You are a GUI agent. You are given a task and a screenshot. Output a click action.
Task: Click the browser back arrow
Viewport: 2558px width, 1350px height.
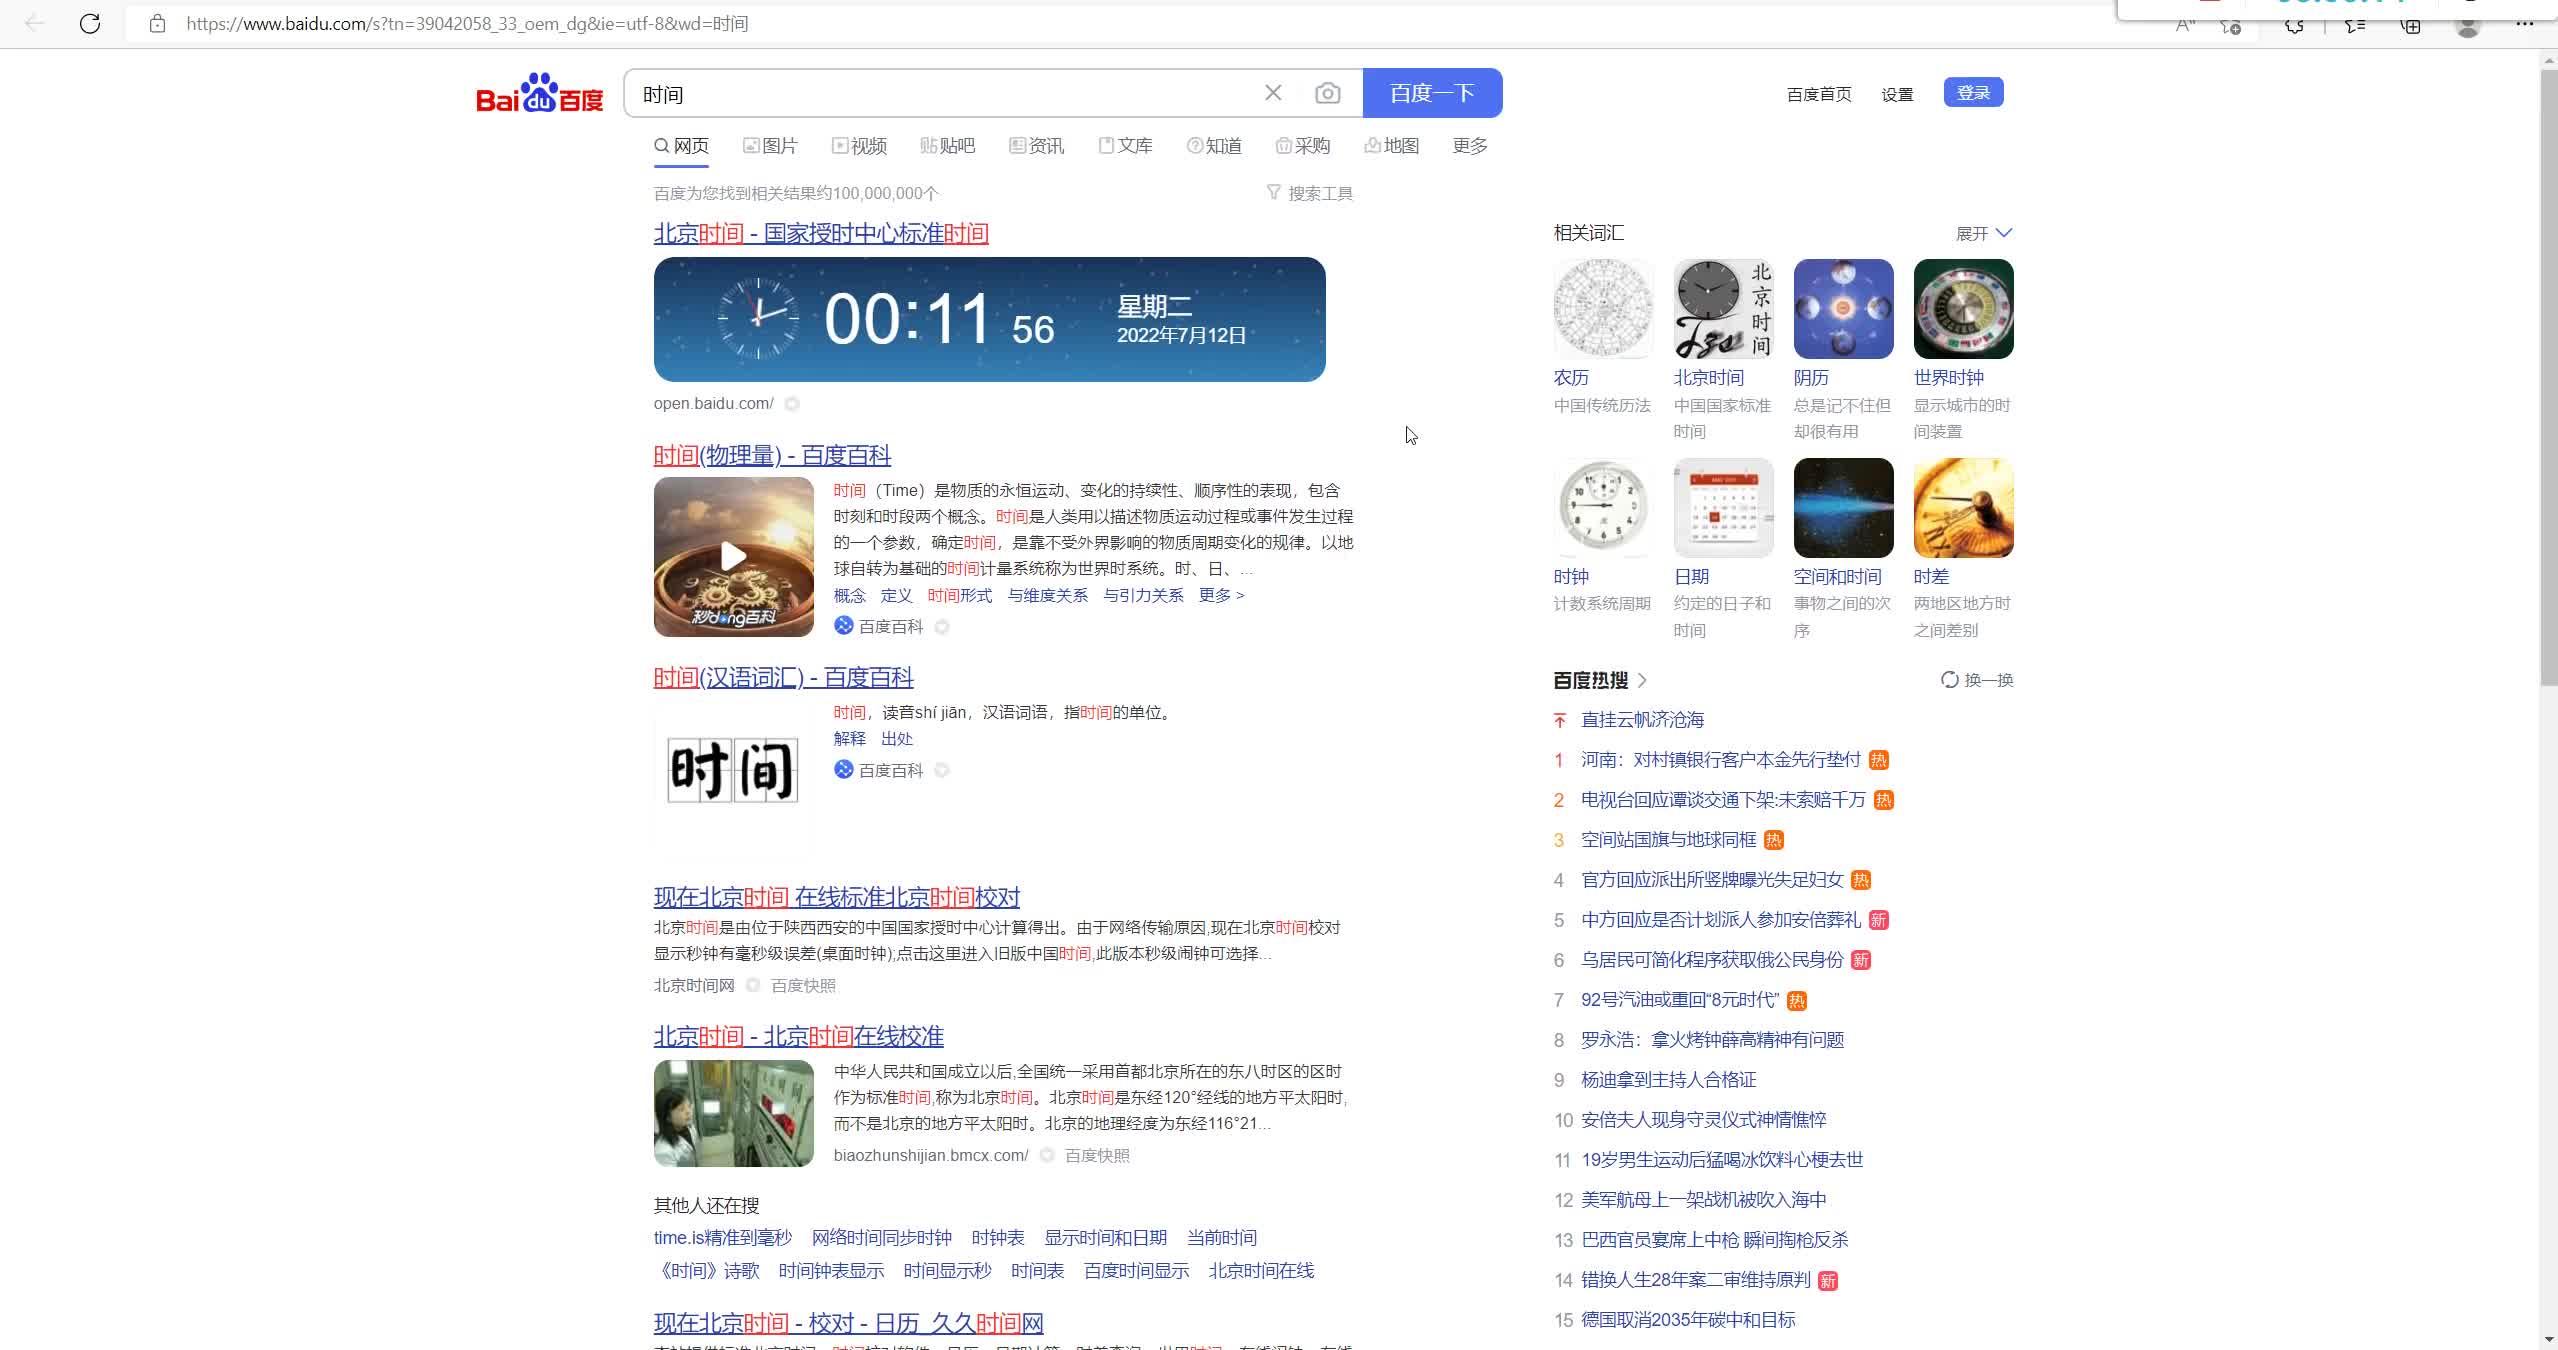pyautogui.click(x=35, y=23)
